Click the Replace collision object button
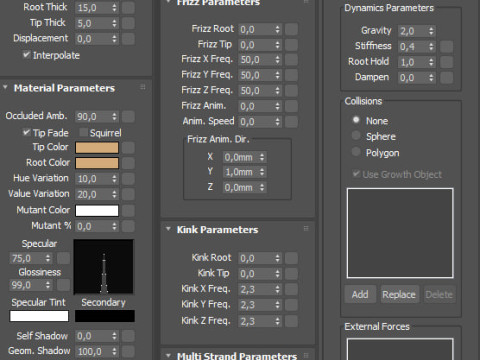Image resolution: width=480 pixels, height=360 pixels. 399,294
